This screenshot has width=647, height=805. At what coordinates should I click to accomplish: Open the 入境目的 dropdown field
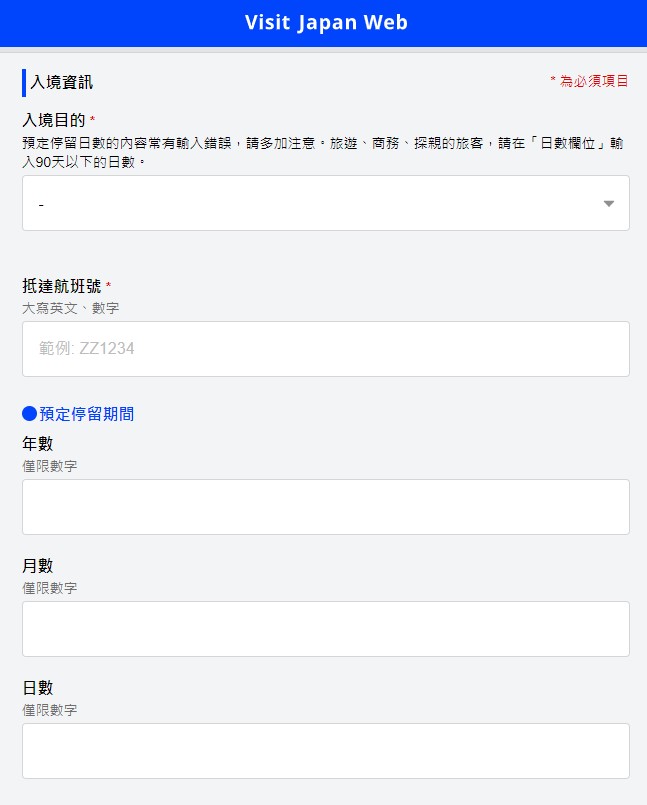310,204
